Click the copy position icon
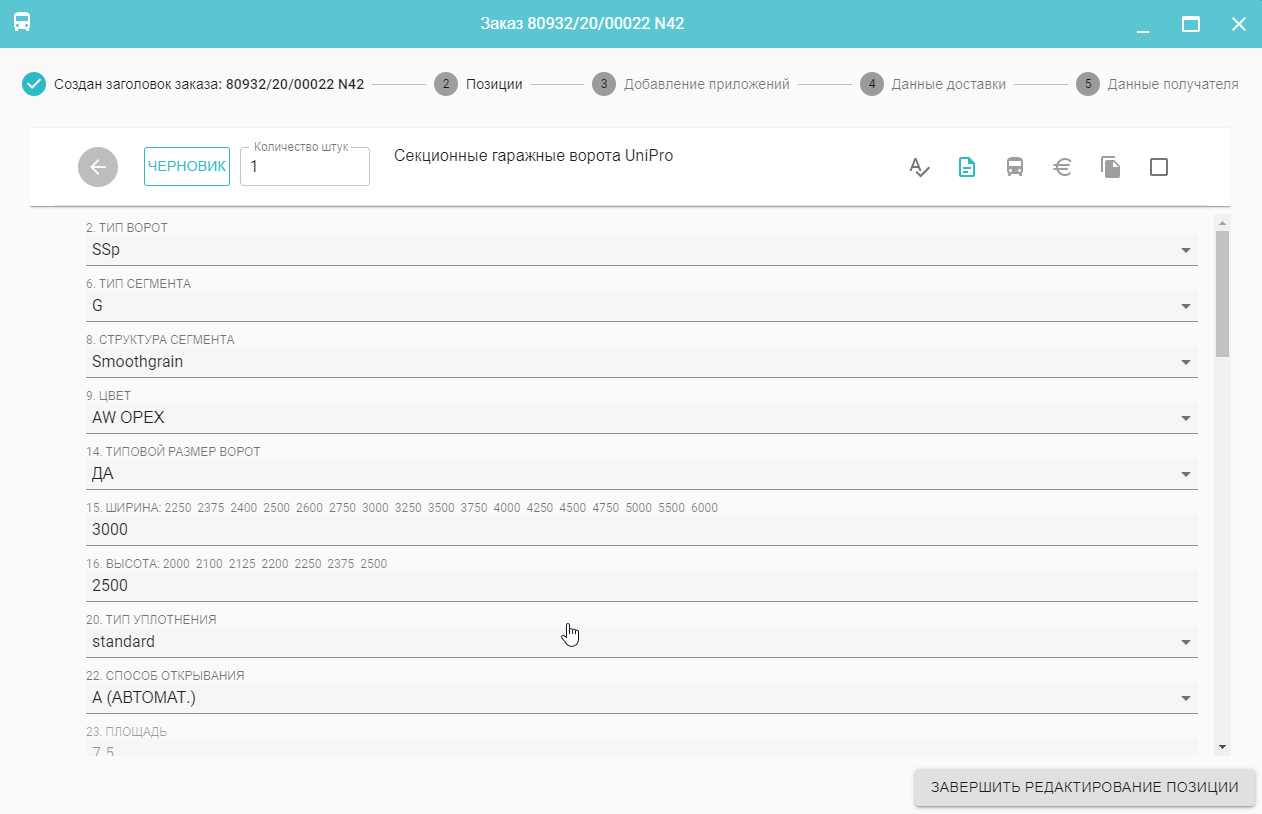 pyautogui.click(x=1110, y=167)
